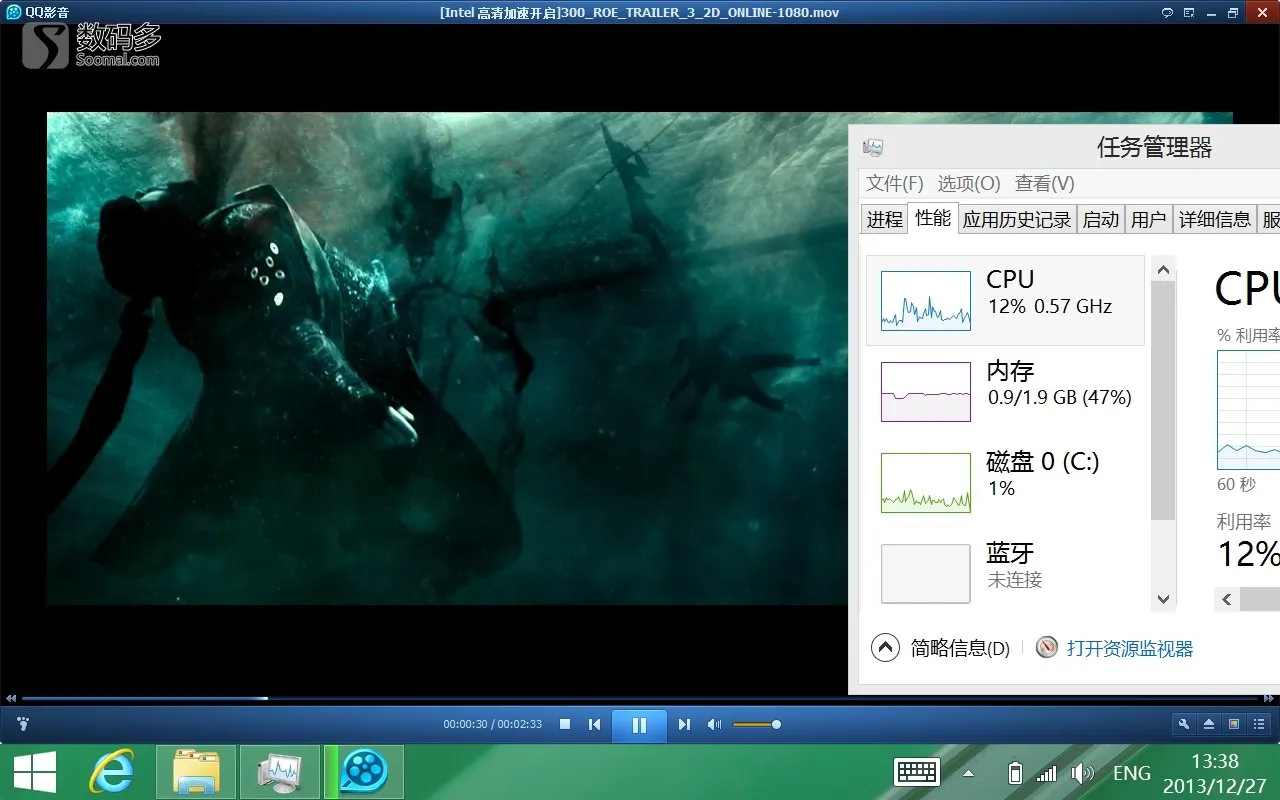Click the ENG input language indicator
Screen dimensions: 1280x800
[1132, 773]
